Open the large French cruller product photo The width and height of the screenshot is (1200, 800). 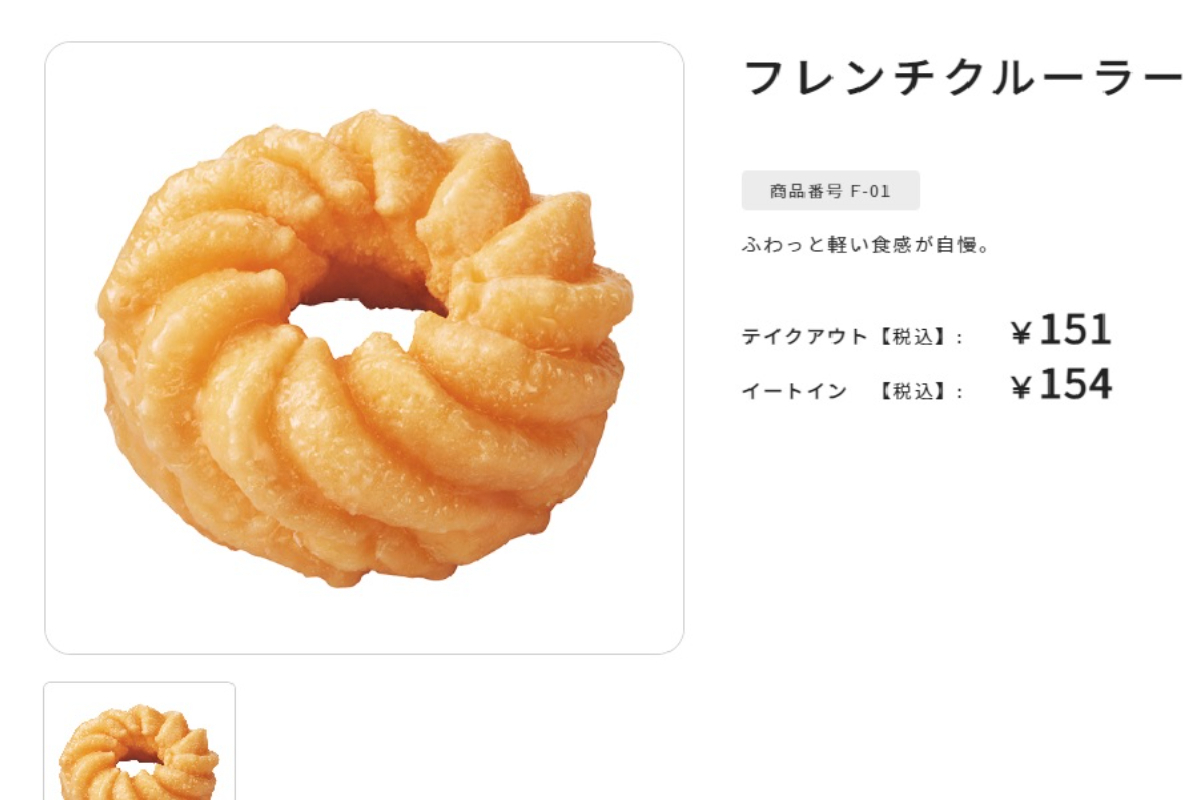pyautogui.click(x=364, y=348)
